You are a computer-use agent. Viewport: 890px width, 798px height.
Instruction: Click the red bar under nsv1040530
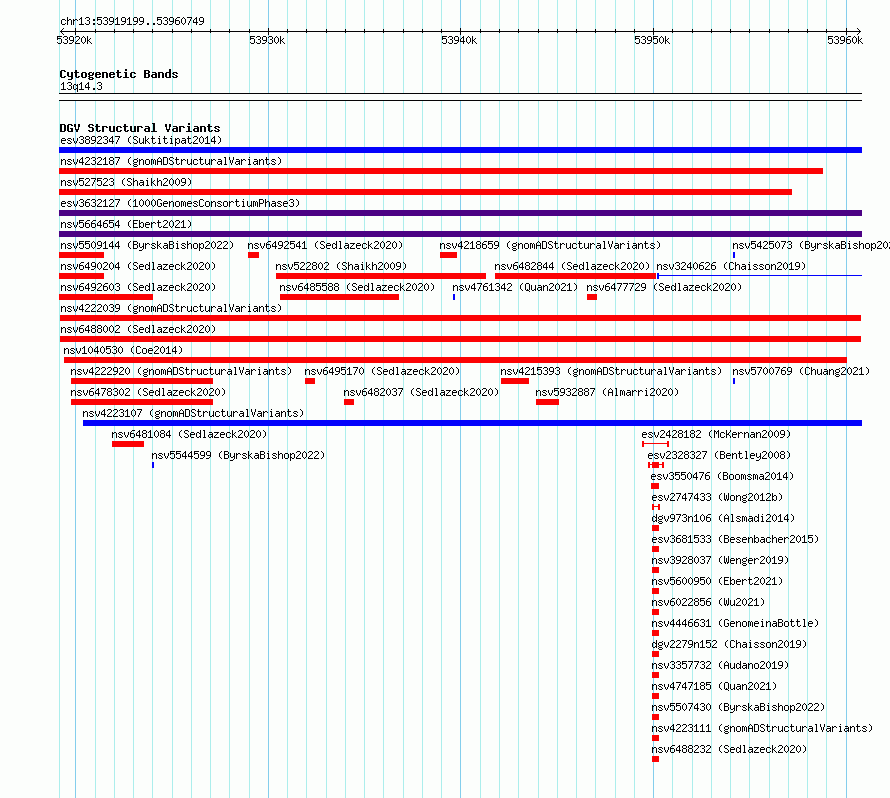(455, 360)
